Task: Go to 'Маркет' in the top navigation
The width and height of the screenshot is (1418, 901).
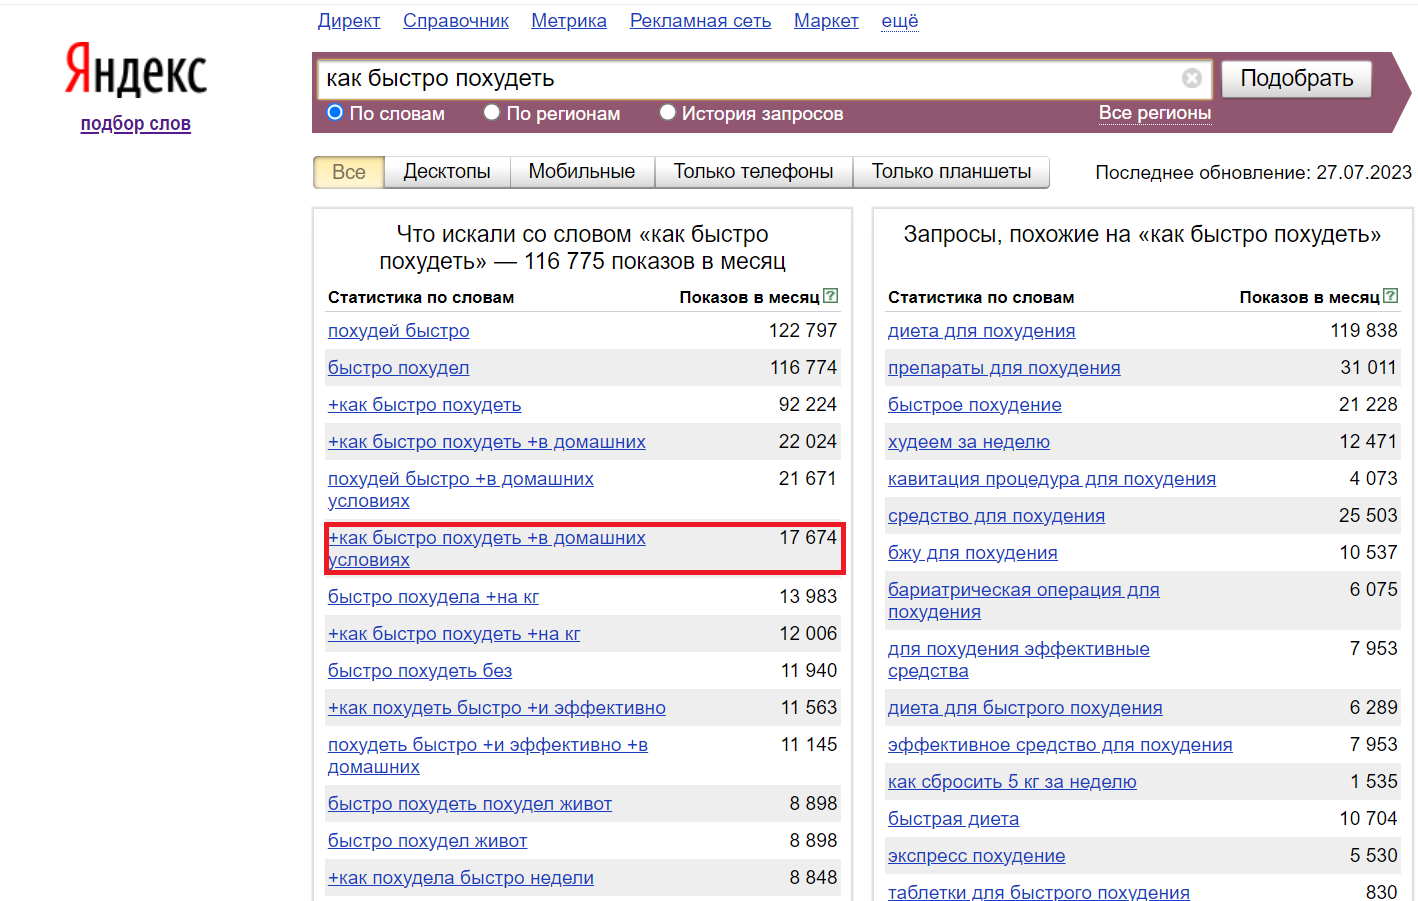Action: (x=826, y=21)
